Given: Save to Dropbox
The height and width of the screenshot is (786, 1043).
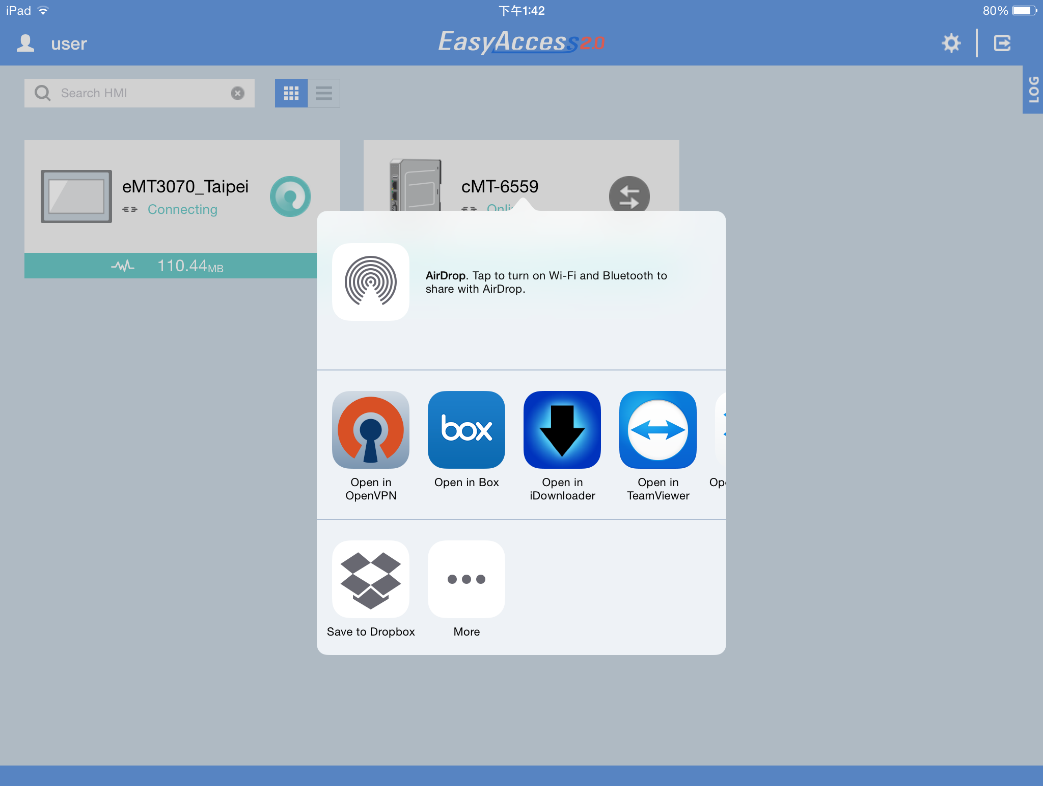Looking at the screenshot, I should [371, 579].
